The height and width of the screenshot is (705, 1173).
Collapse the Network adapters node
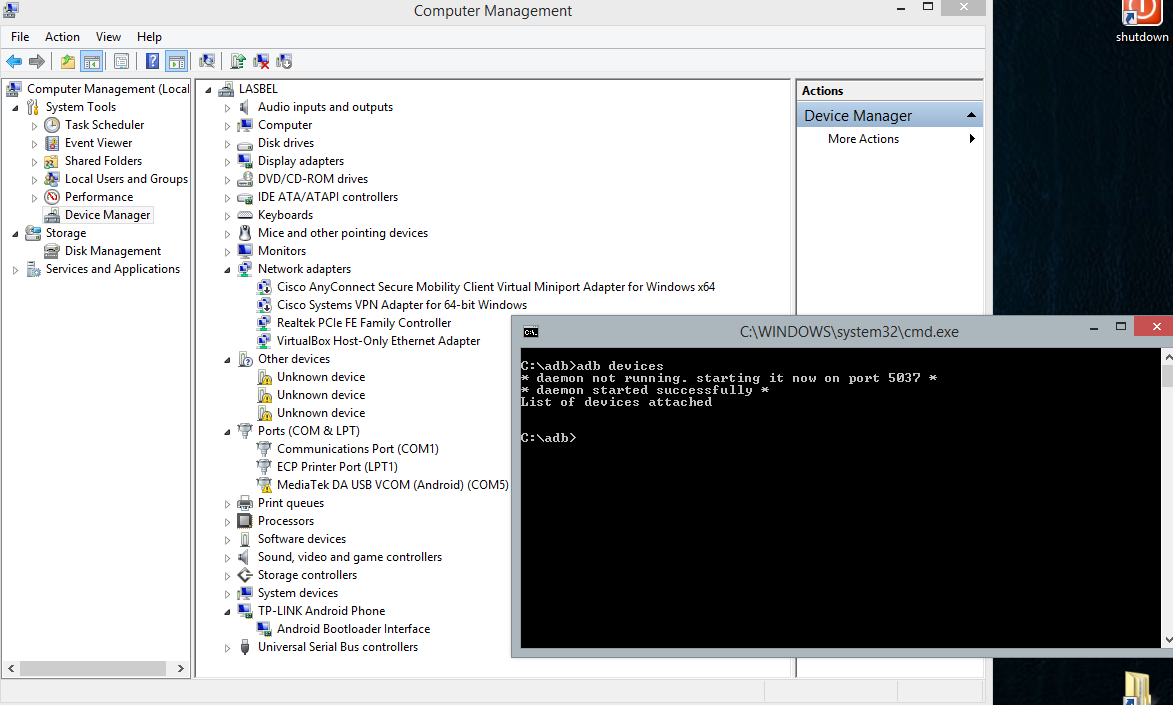point(228,269)
